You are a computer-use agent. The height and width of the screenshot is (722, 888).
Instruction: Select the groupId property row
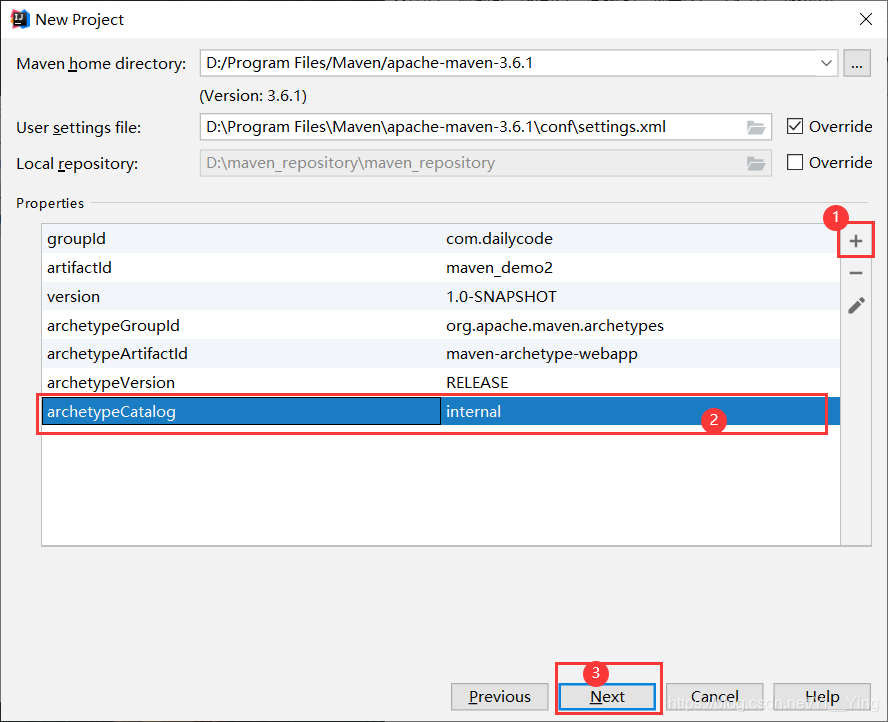pos(441,239)
